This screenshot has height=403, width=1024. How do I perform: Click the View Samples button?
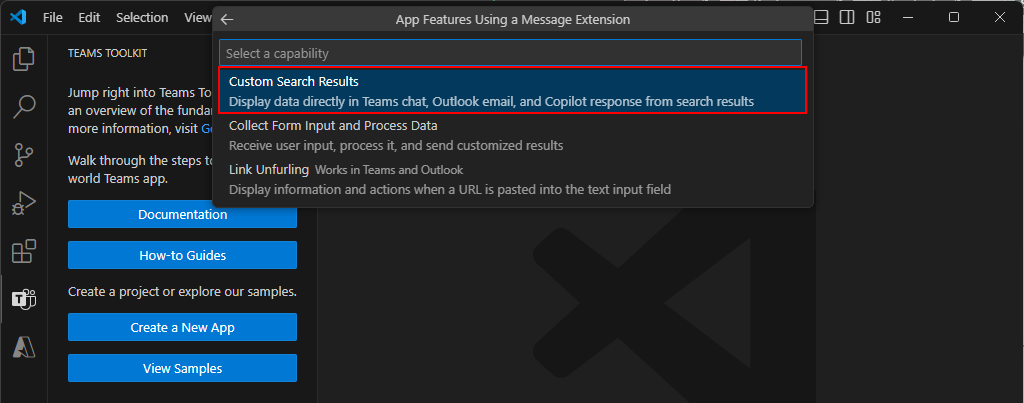(182, 368)
